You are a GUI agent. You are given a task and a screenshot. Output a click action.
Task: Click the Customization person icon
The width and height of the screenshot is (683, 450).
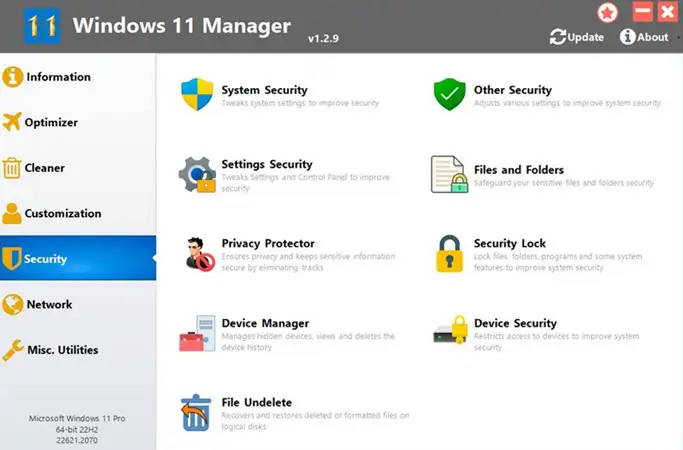12,213
